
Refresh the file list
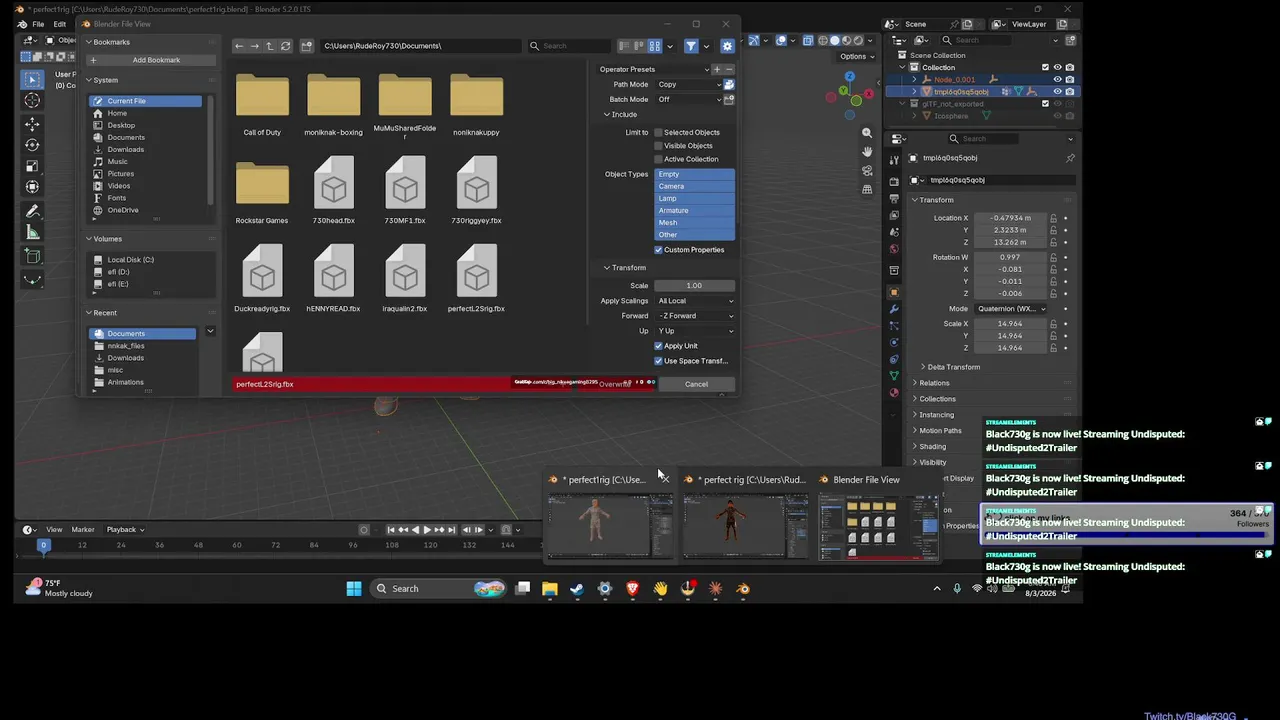pos(285,46)
